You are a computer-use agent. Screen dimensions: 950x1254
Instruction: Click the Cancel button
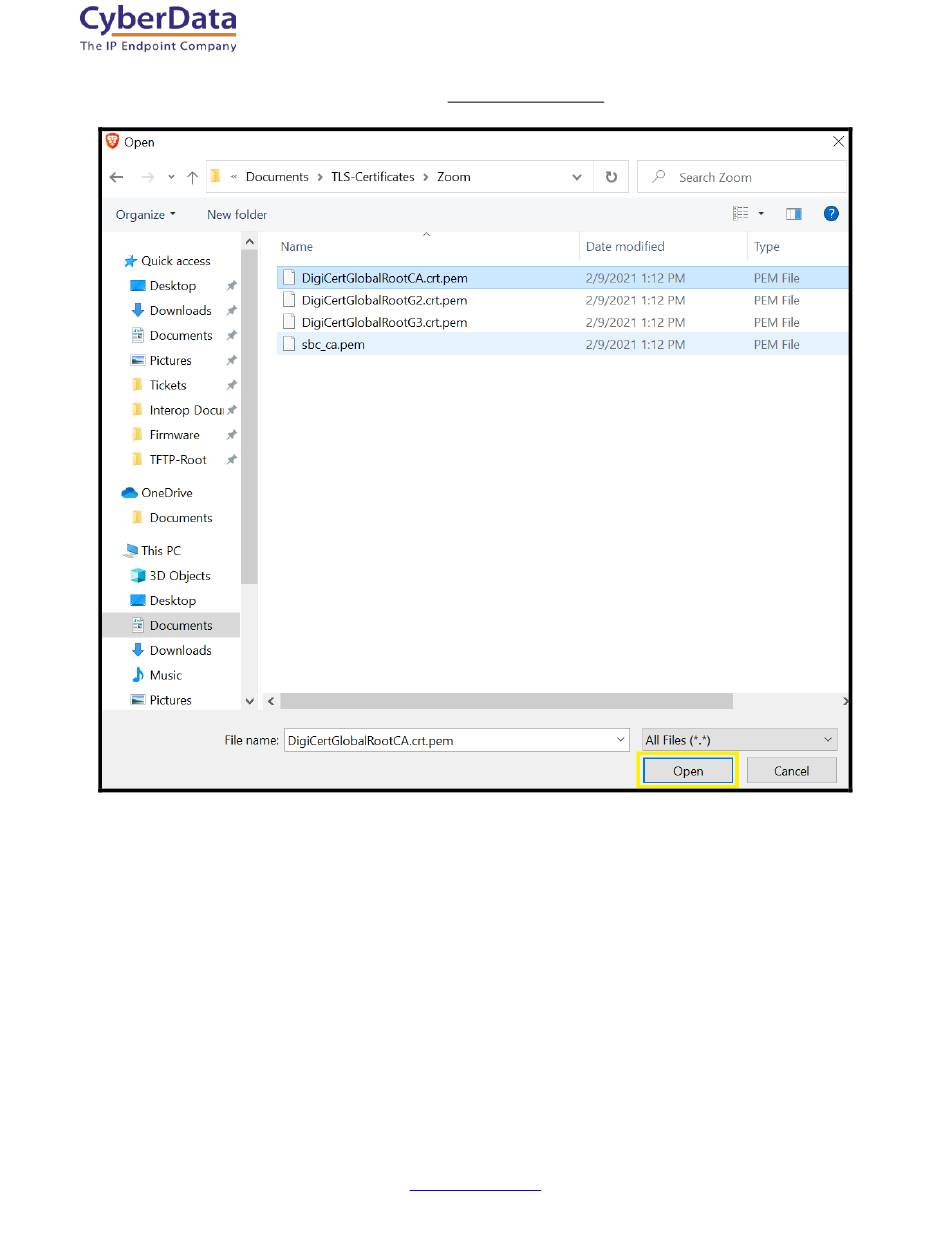(791, 771)
